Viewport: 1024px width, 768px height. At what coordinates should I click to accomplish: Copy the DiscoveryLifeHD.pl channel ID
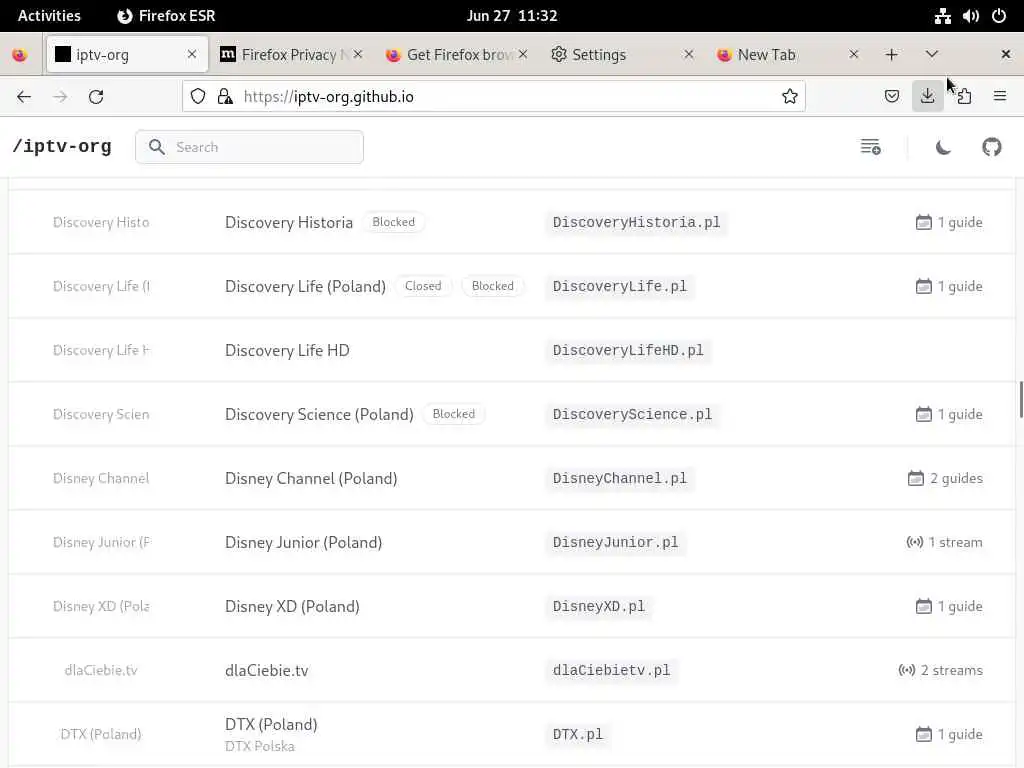point(628,350)
